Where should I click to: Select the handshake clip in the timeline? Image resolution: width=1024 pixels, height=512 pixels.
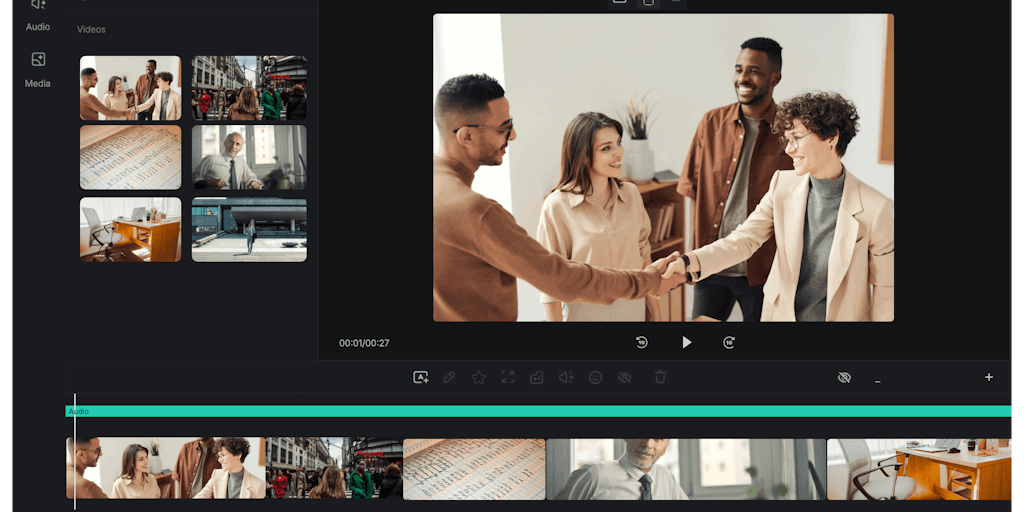[166, 468]
